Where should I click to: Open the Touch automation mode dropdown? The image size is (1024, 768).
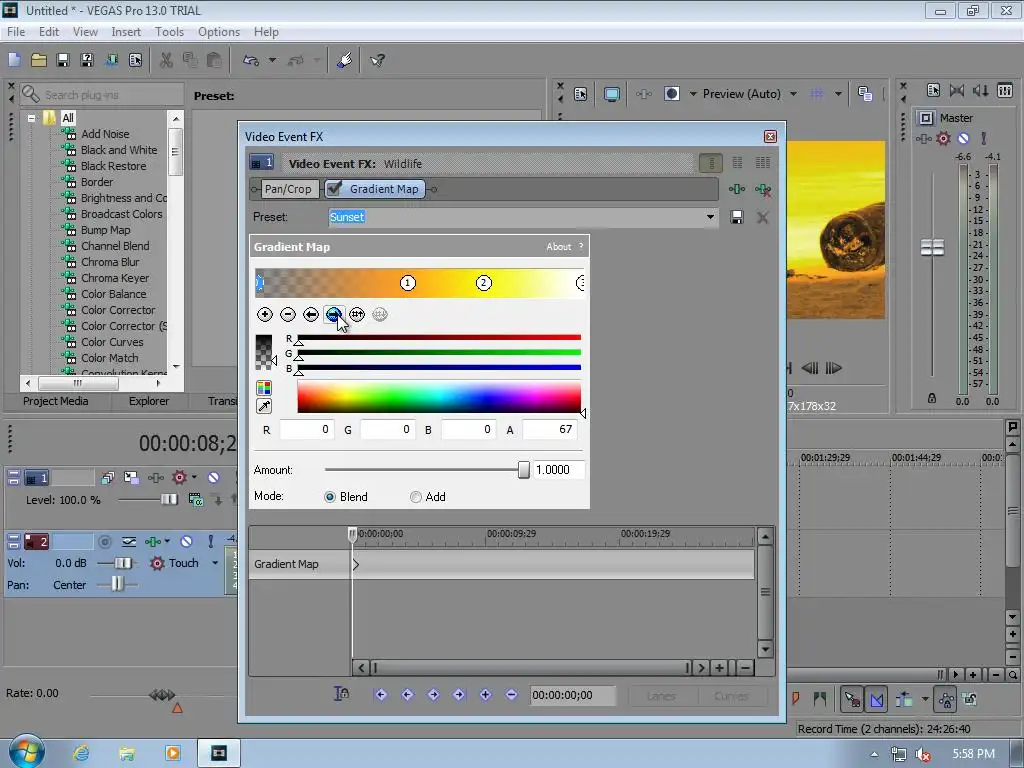coord(215,563)
